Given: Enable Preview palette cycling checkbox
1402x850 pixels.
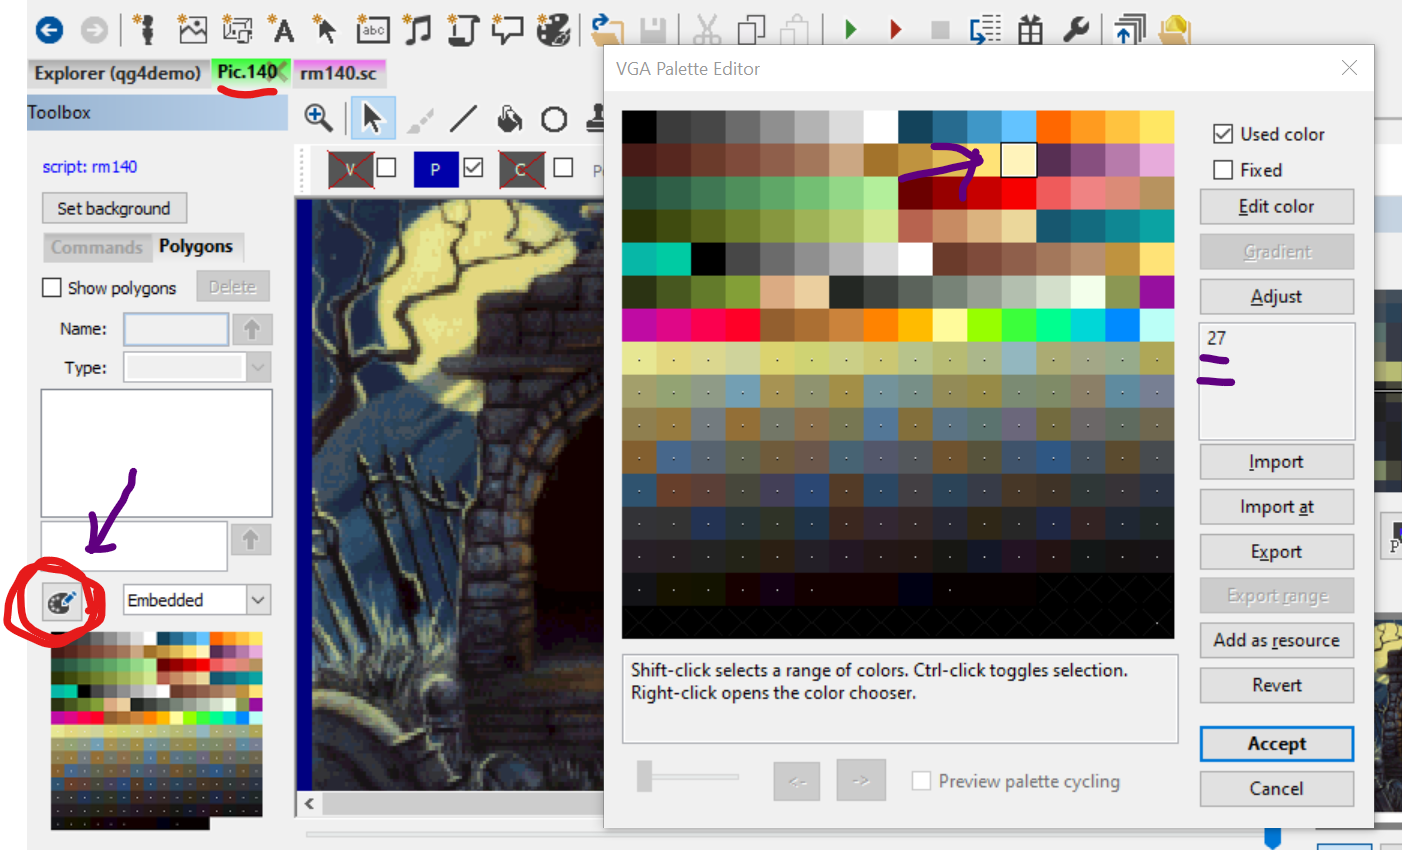Looking at the screenshot, I should click(x=921, y=781).
